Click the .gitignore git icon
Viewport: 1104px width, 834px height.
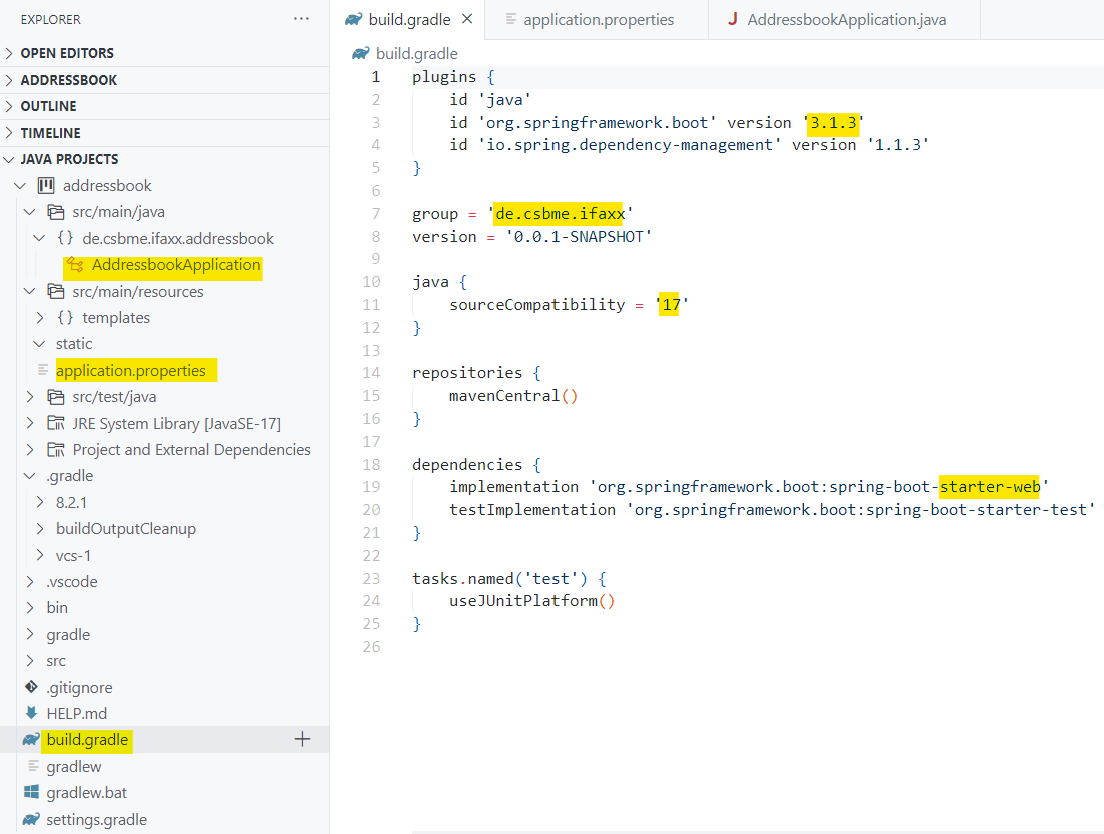click(32, 687)
